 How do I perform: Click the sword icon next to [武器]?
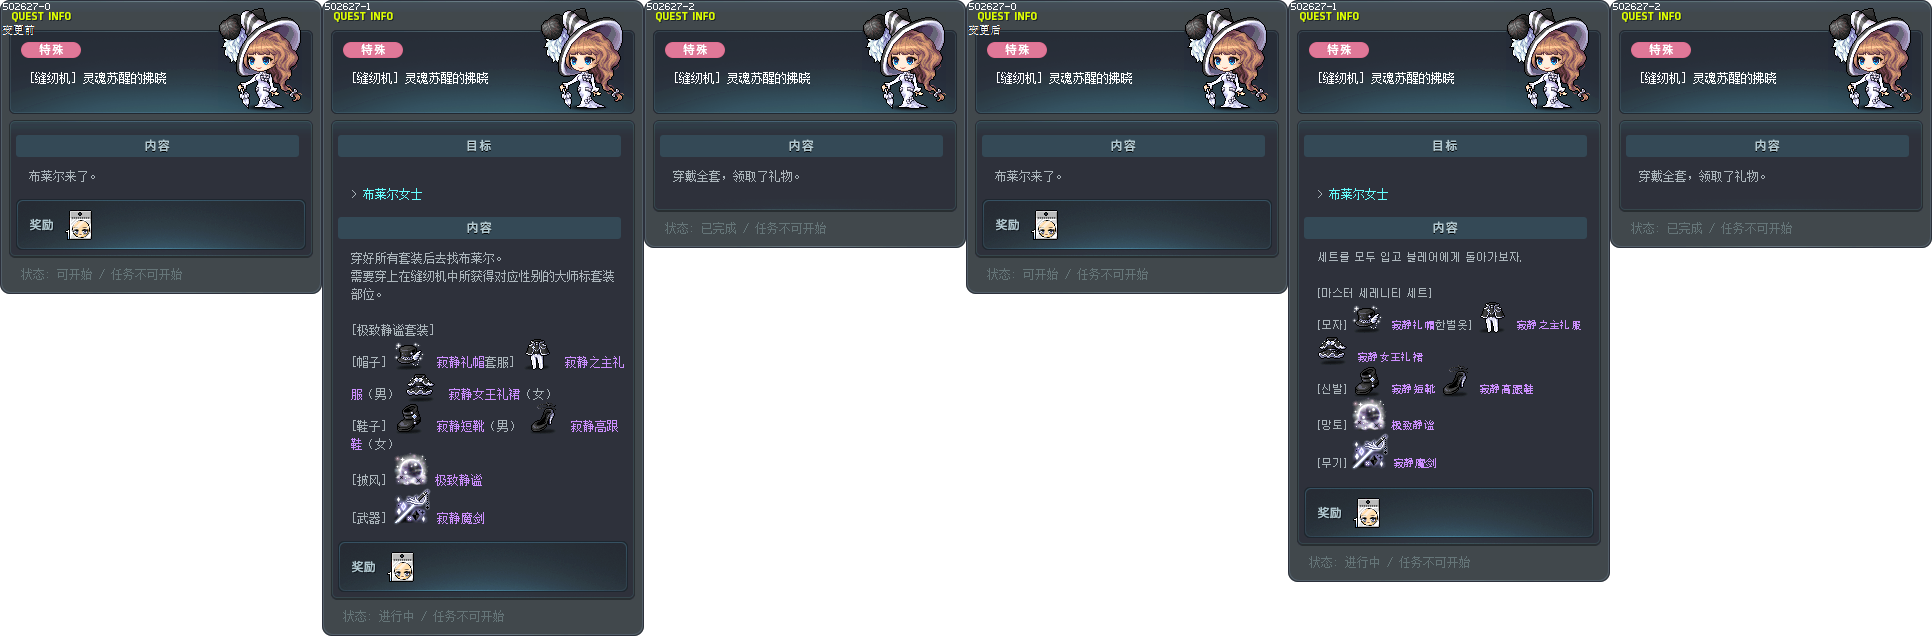[x=411, y=507]
